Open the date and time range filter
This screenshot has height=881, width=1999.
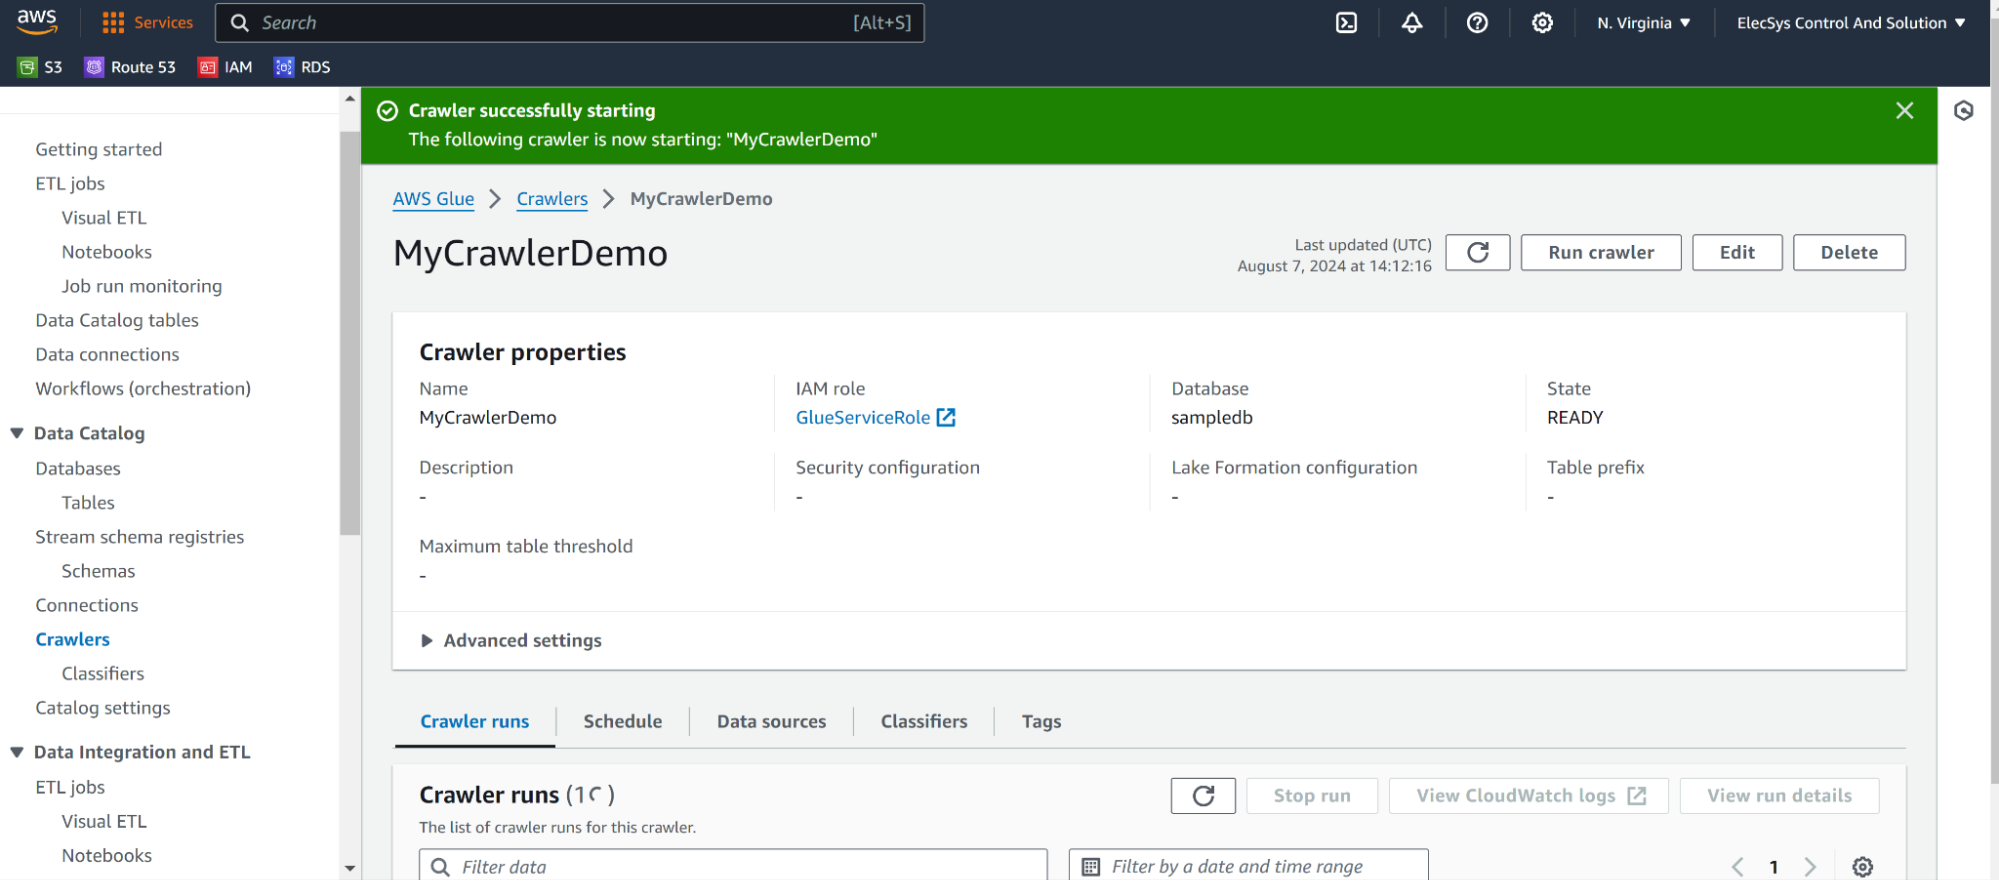pos(1248,866)
